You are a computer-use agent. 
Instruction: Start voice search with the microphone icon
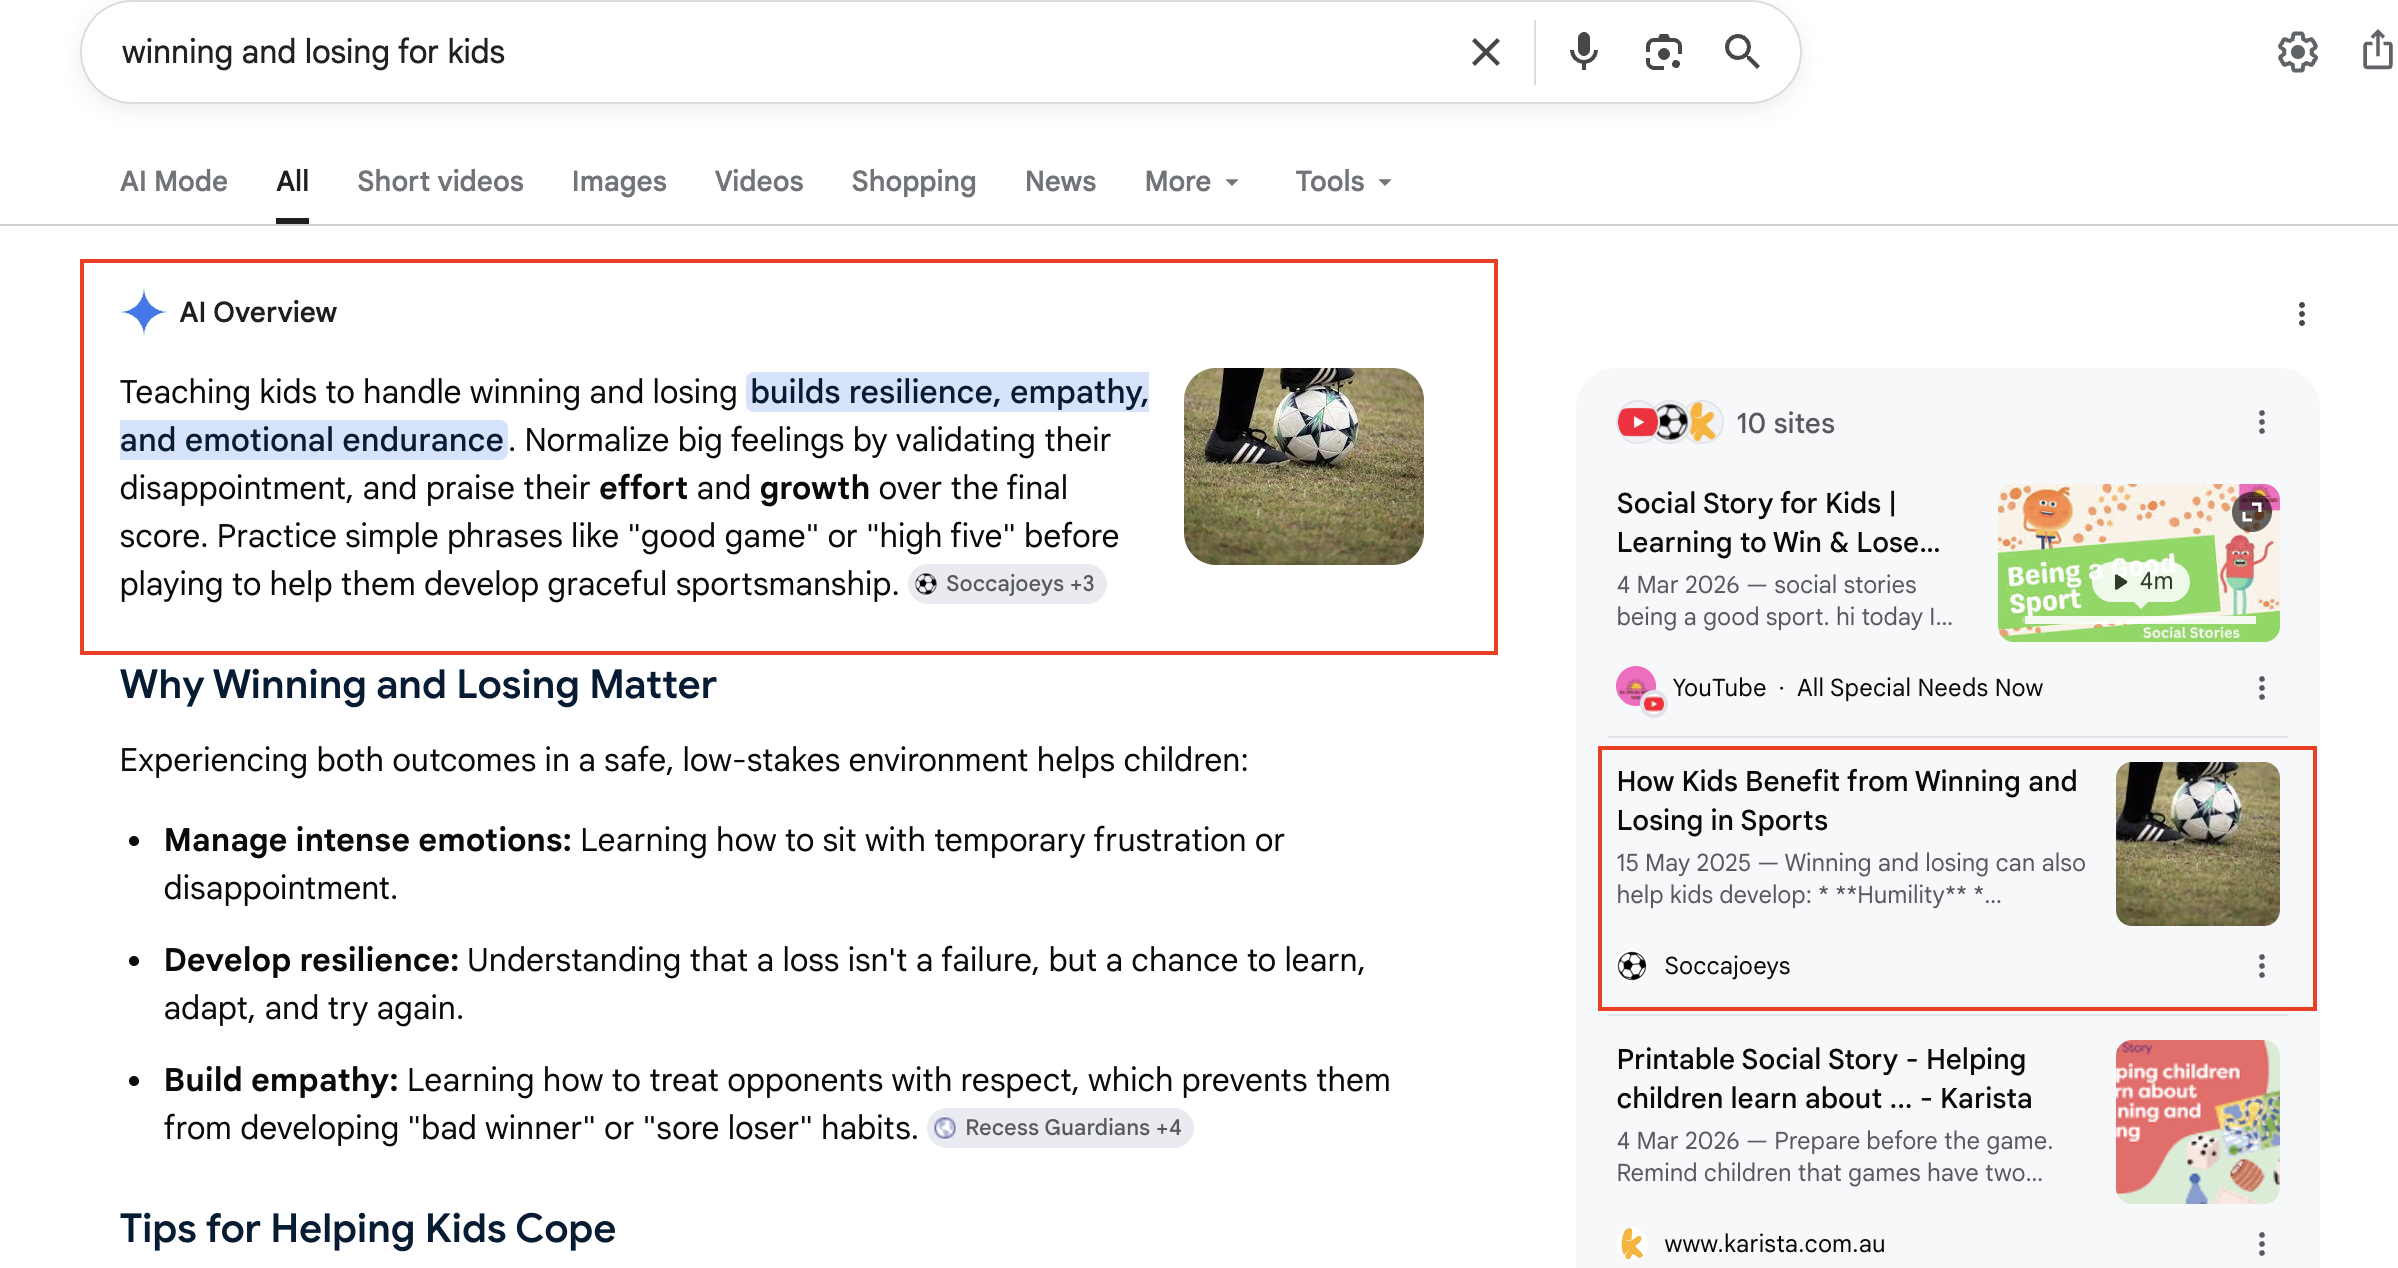[1583, 52]
